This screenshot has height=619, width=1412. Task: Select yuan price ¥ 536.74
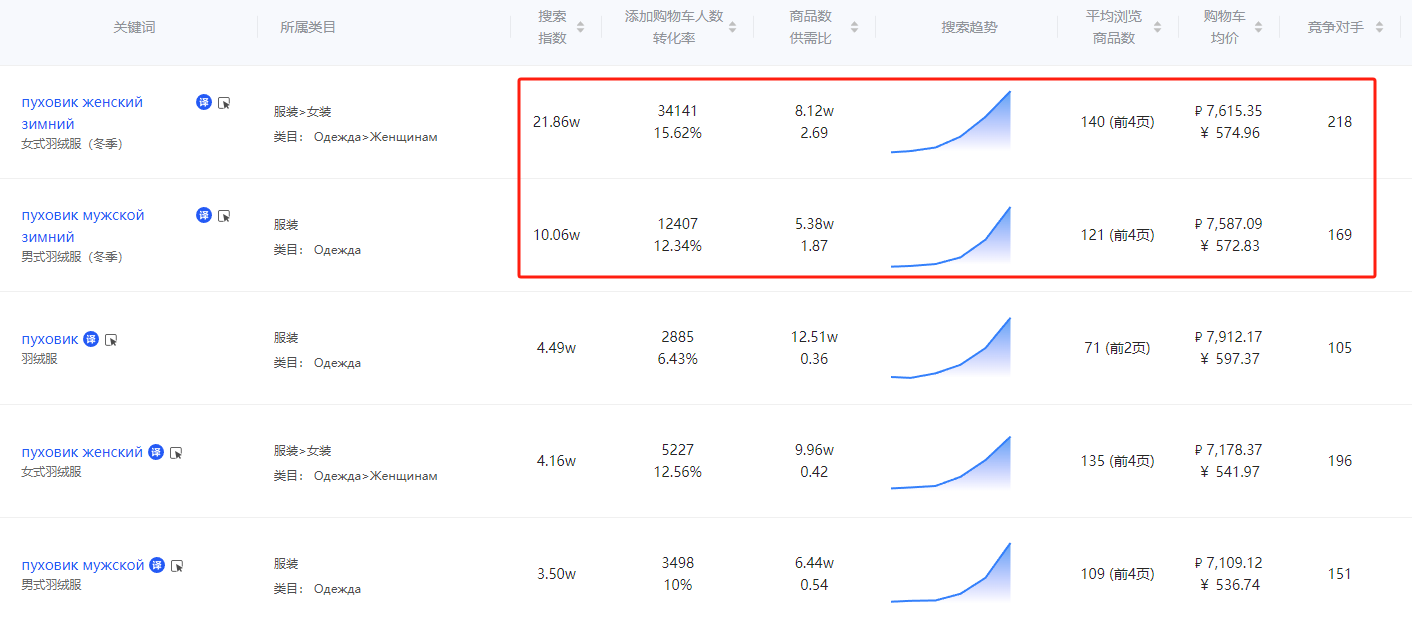click(x=1229, y=585)
